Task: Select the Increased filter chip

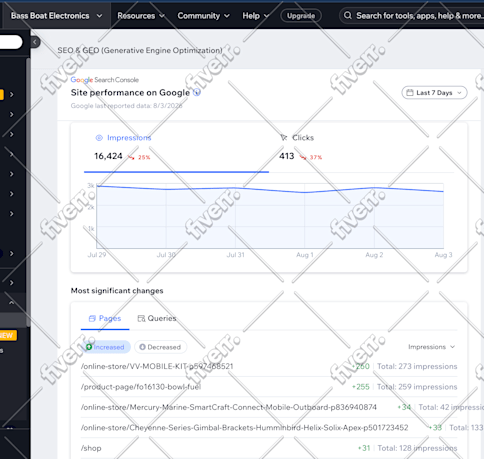Action: click(x=106, y=347)
